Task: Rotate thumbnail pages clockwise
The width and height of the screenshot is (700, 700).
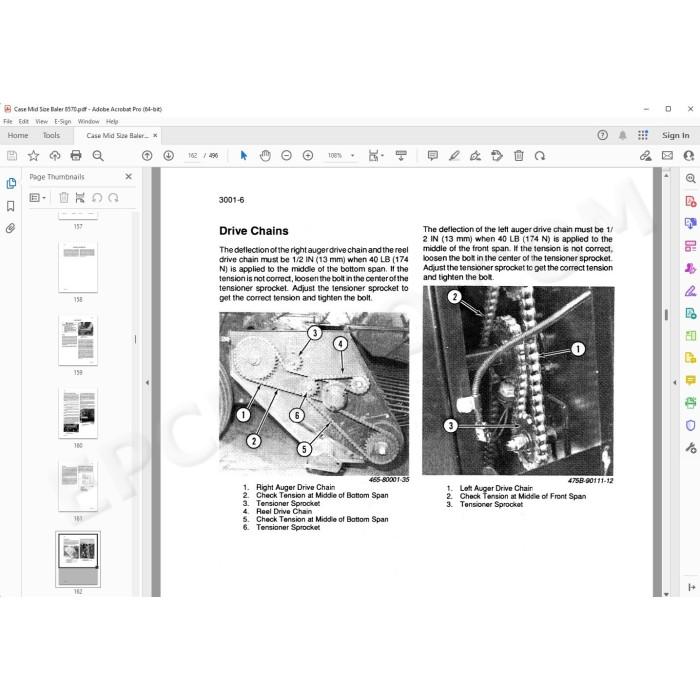Action: 113,197
